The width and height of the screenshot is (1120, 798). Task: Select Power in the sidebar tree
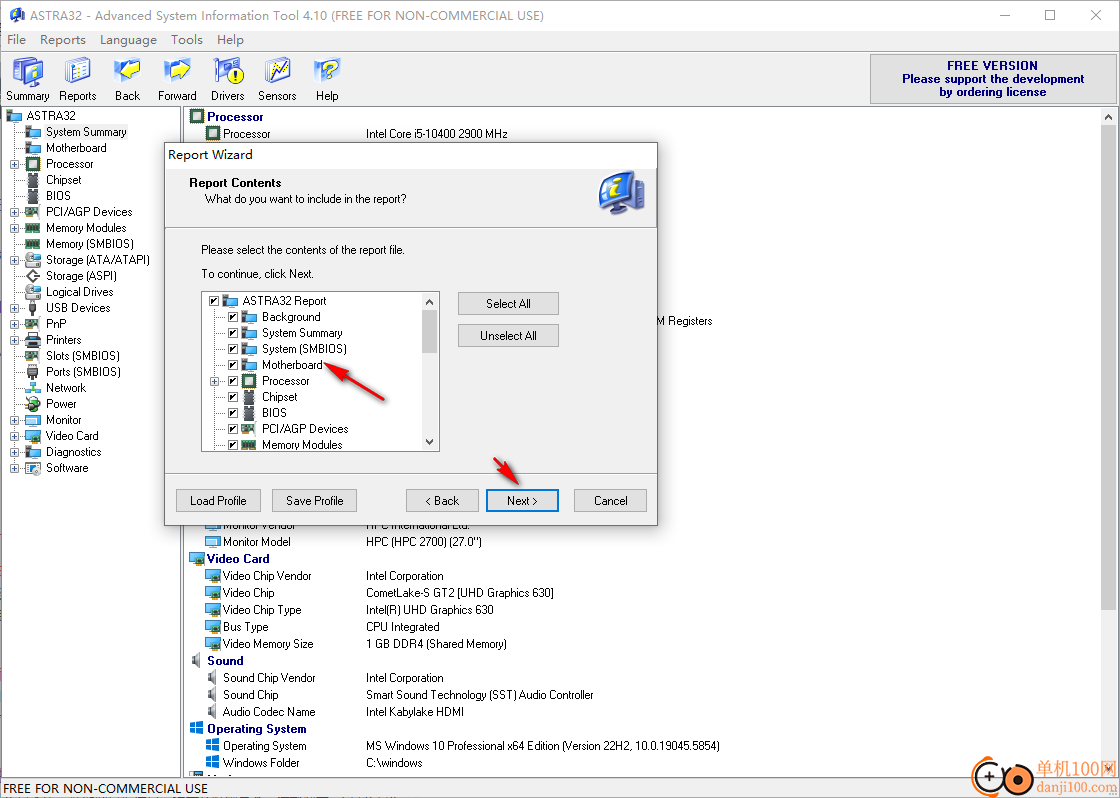[61, 404]
